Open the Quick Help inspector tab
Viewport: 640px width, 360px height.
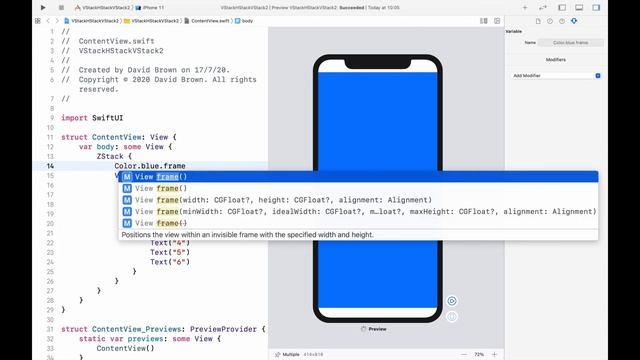[x=562, y=21]
